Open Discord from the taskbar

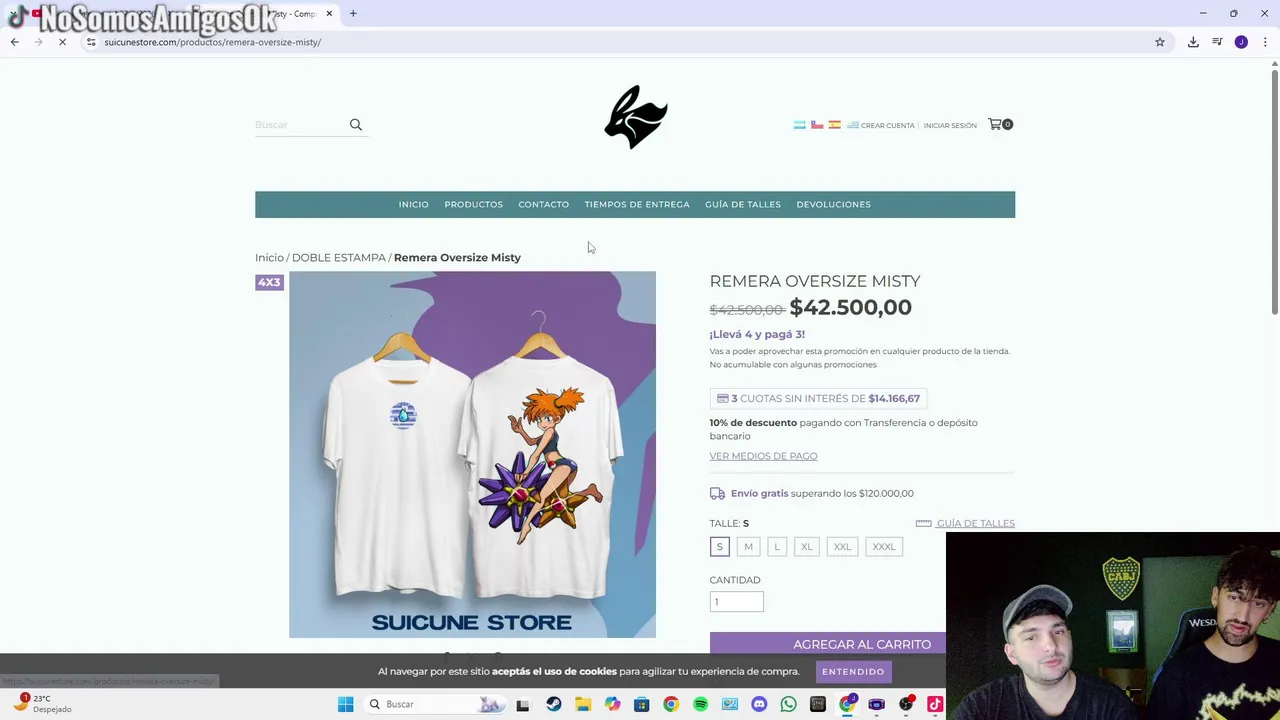(759, 704)
